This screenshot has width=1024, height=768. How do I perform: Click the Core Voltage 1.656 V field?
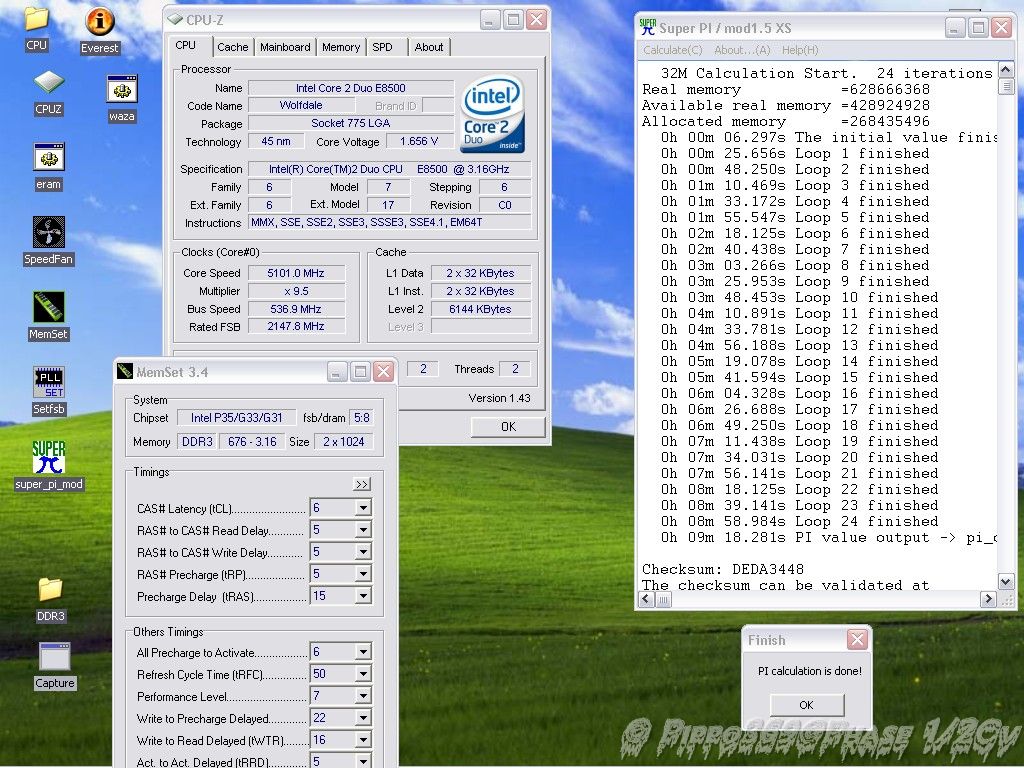coord(419,141)
